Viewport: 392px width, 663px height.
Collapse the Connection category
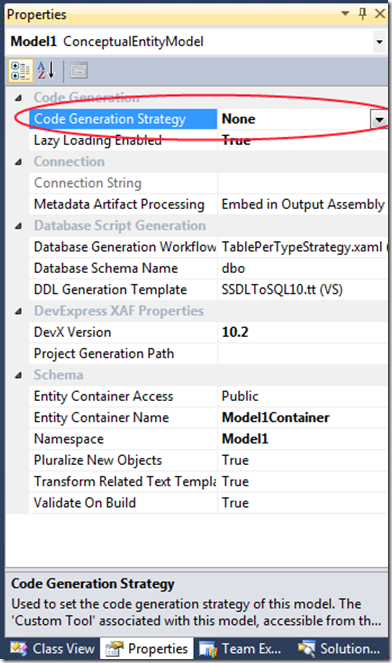point(18,162)
